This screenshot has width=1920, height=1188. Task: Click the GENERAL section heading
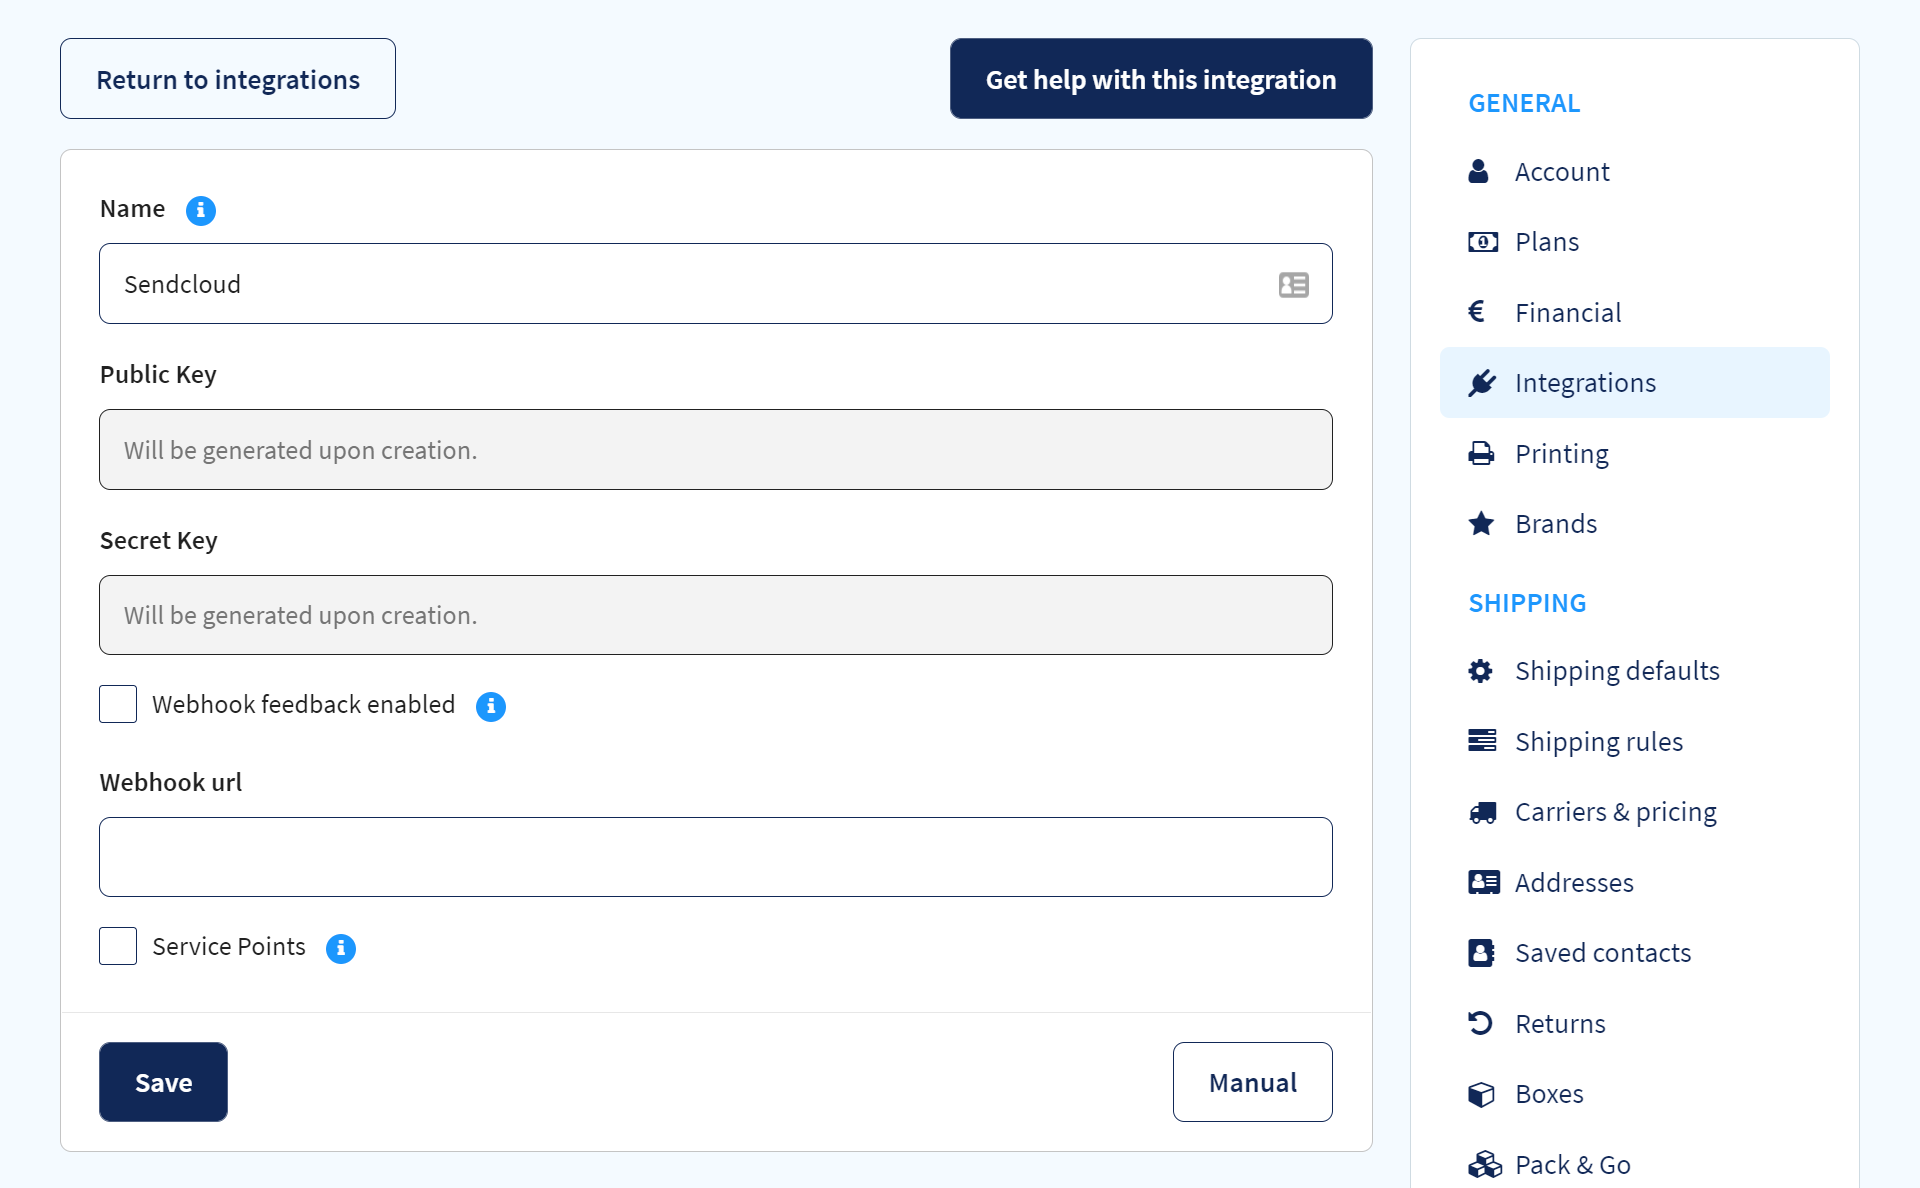[x=1524, y=103]
